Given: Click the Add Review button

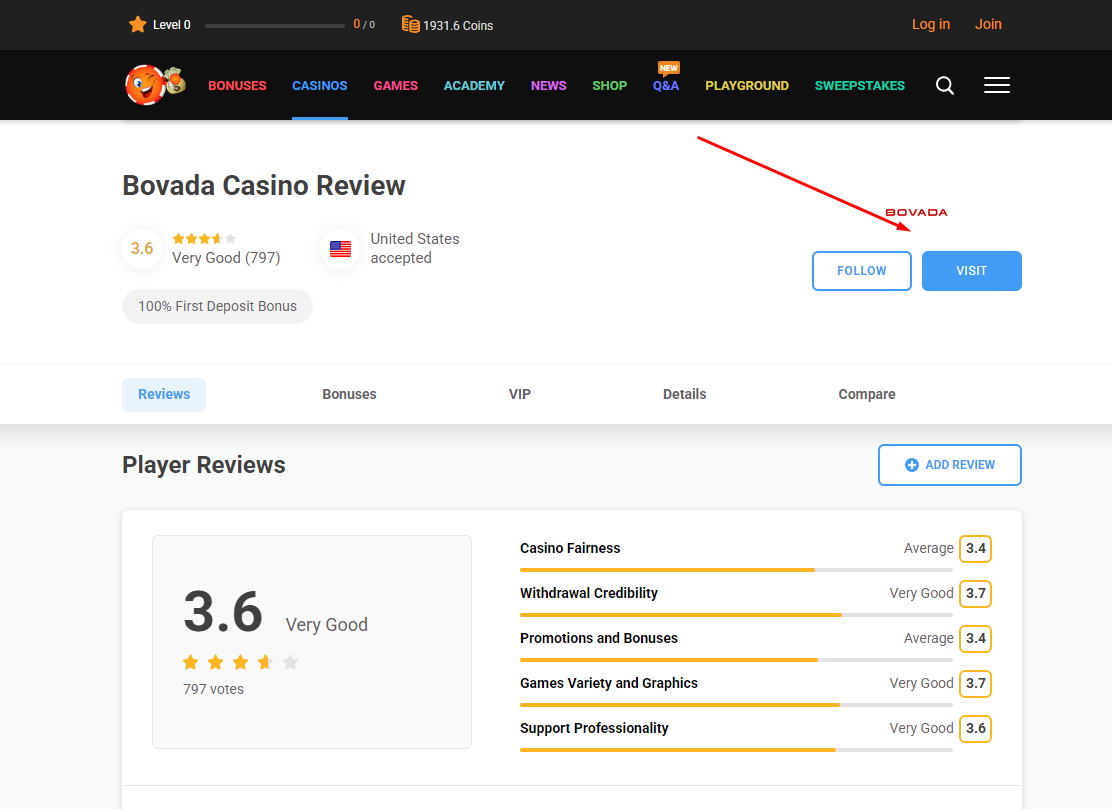Looking at the screenshot, I should 949,465.
